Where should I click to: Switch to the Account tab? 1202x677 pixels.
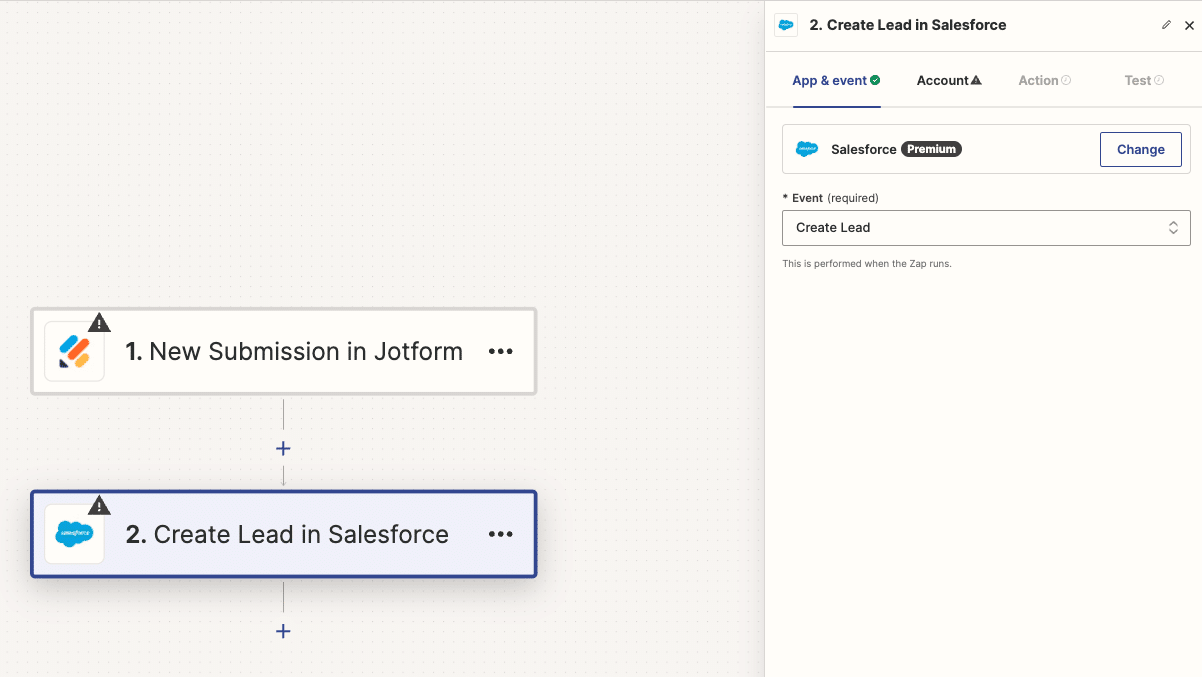coord(949,80)
